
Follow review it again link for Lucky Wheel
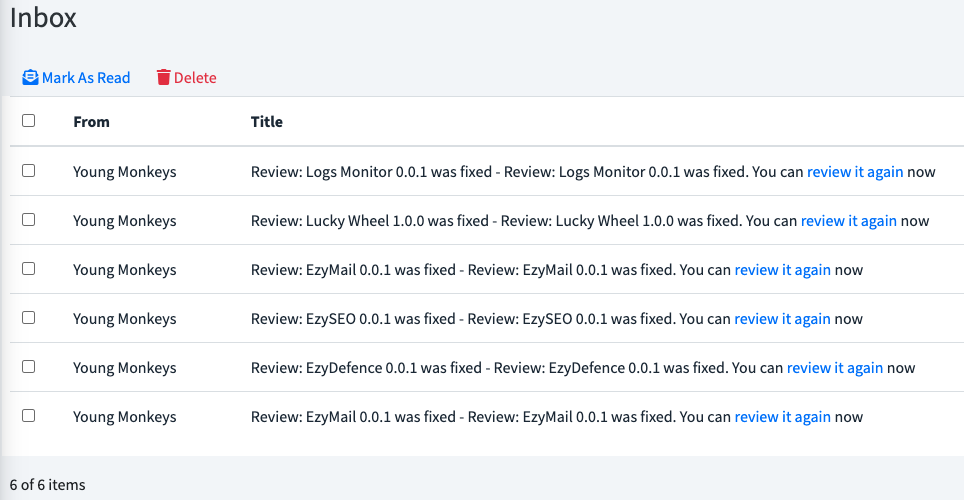coord(848,221)
